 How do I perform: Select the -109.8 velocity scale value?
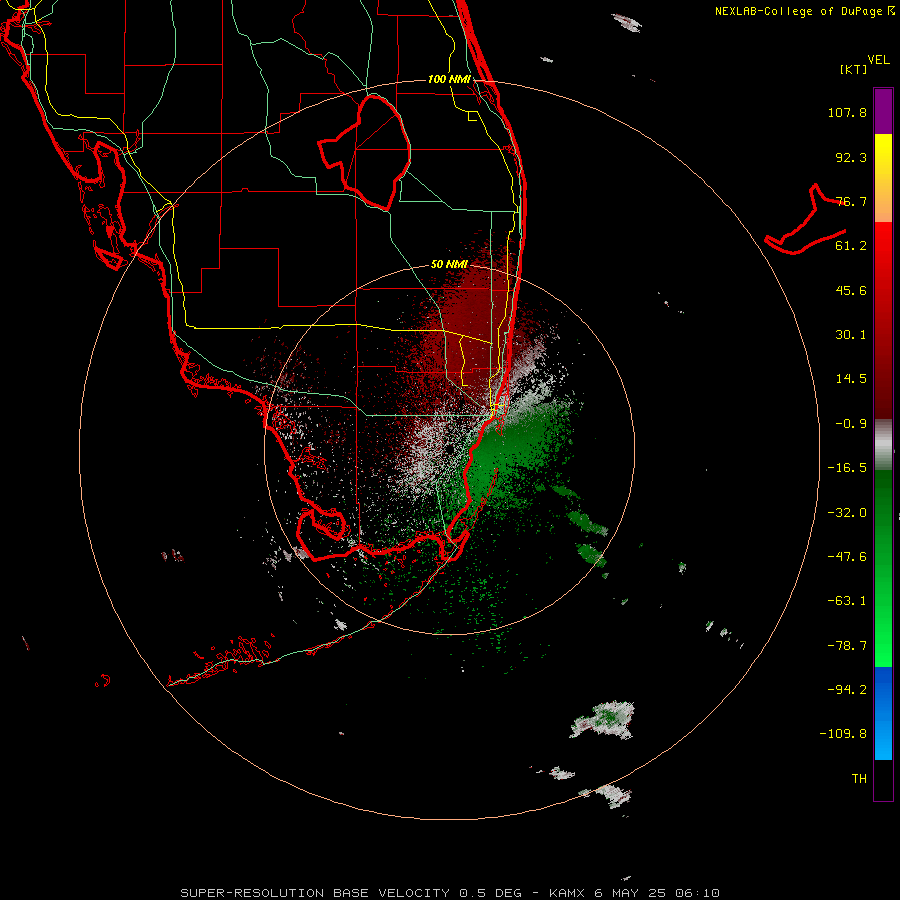point(843,734)
